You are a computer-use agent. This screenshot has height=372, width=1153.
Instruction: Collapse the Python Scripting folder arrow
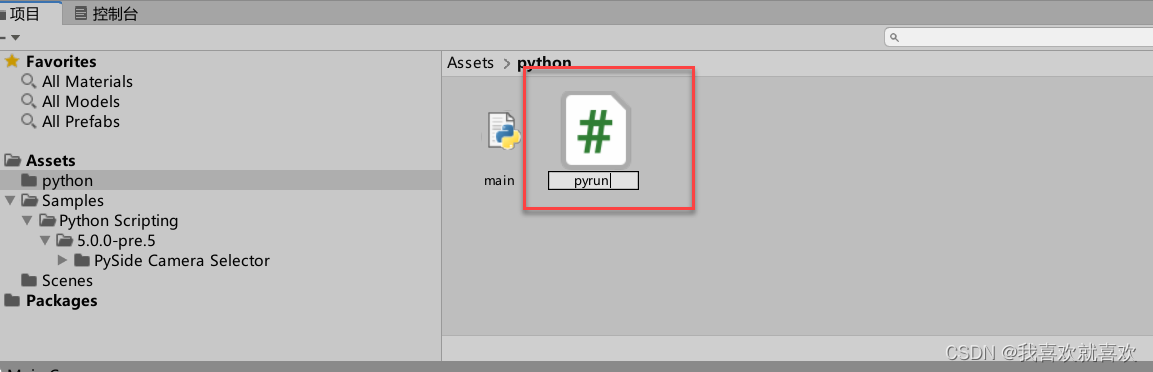point(27,221)
